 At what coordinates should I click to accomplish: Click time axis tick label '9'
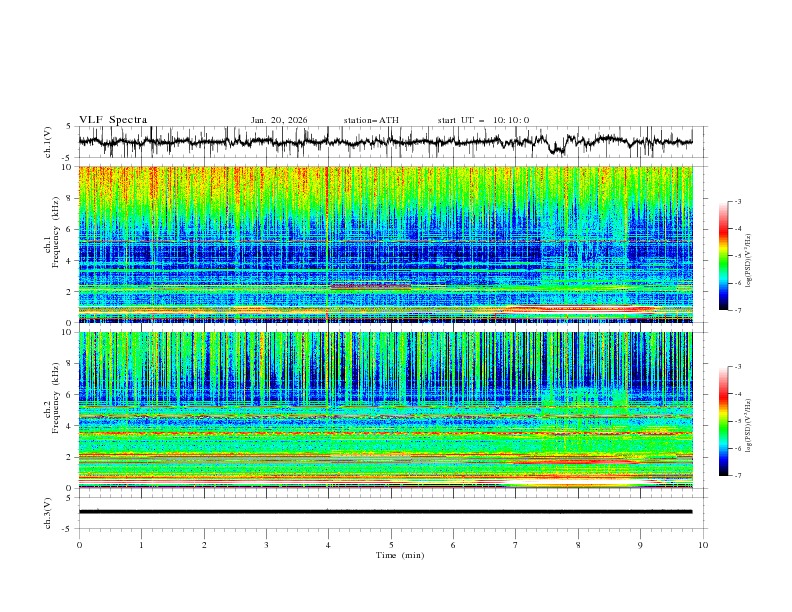[640, 545]
